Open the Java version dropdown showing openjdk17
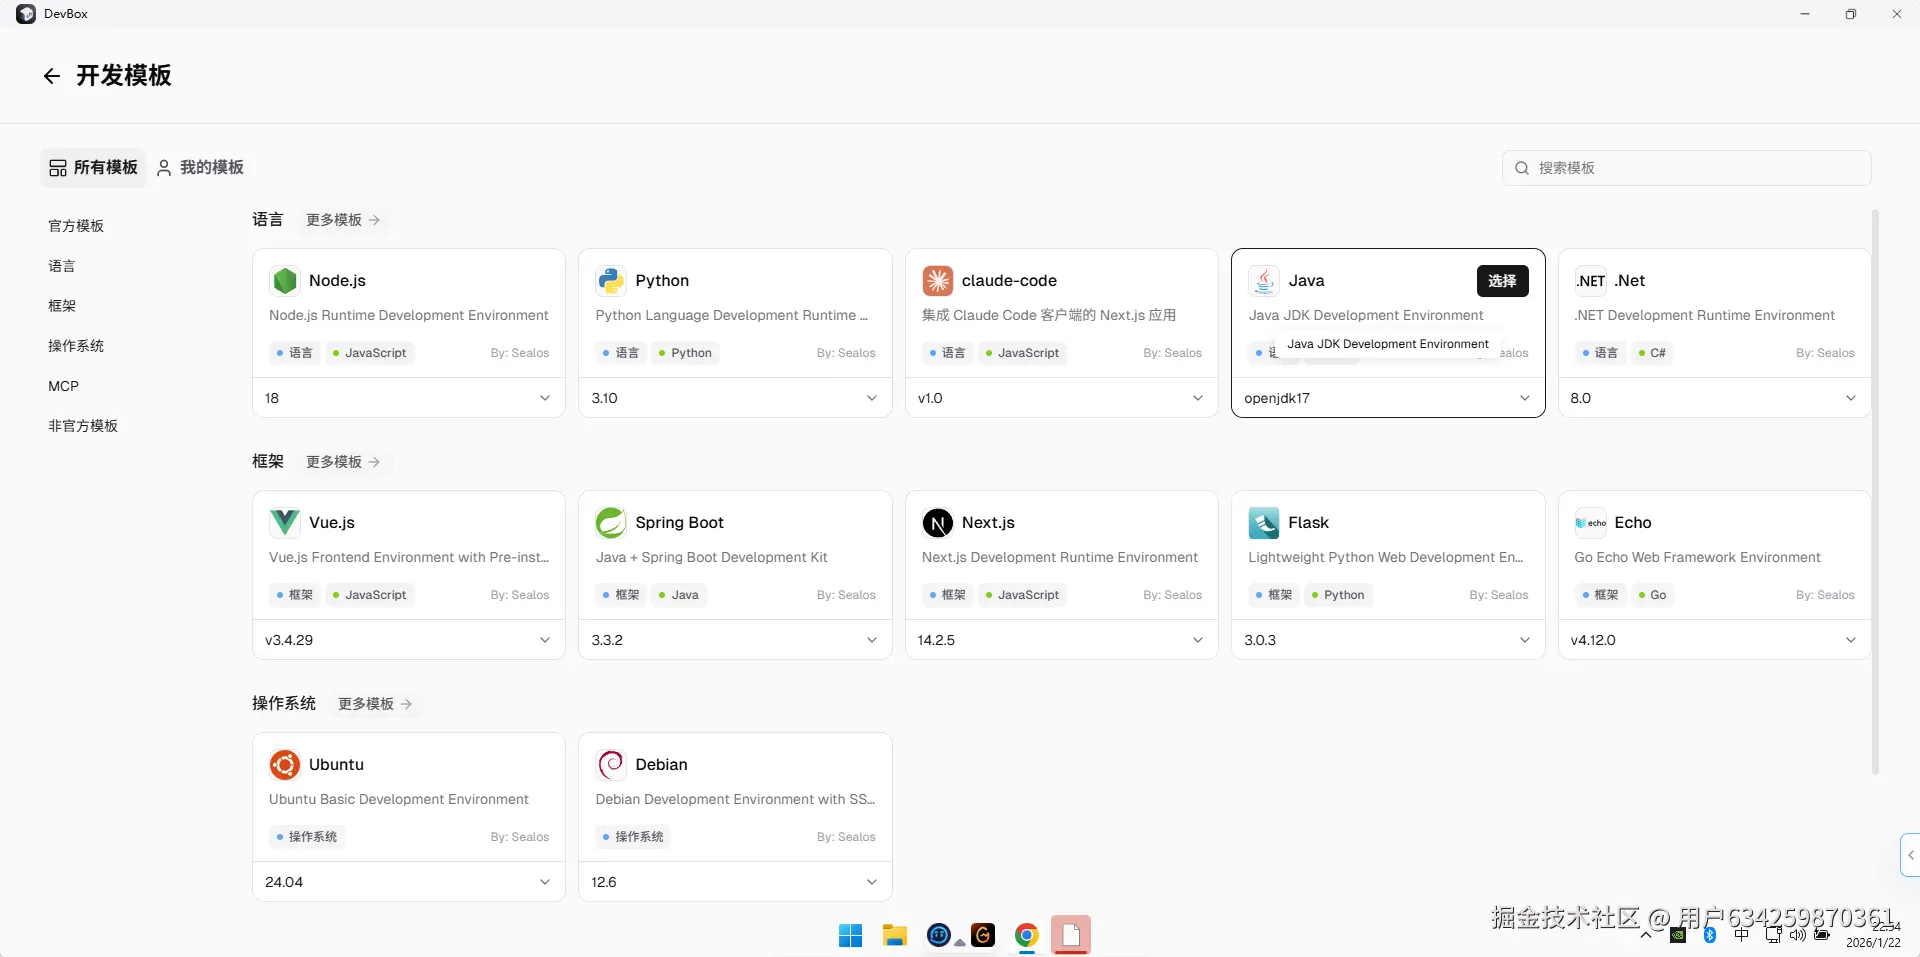1920x957 pixels. pyautogui.click(x=1388, y=398)
